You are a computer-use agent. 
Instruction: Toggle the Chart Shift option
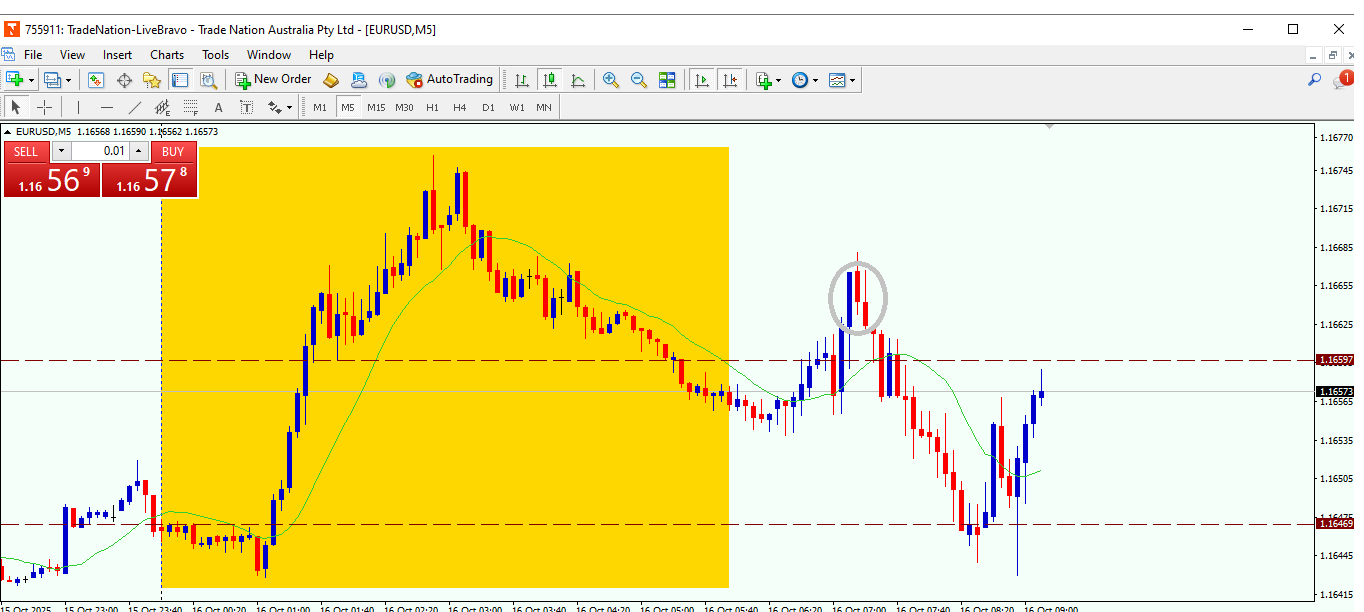730,80
